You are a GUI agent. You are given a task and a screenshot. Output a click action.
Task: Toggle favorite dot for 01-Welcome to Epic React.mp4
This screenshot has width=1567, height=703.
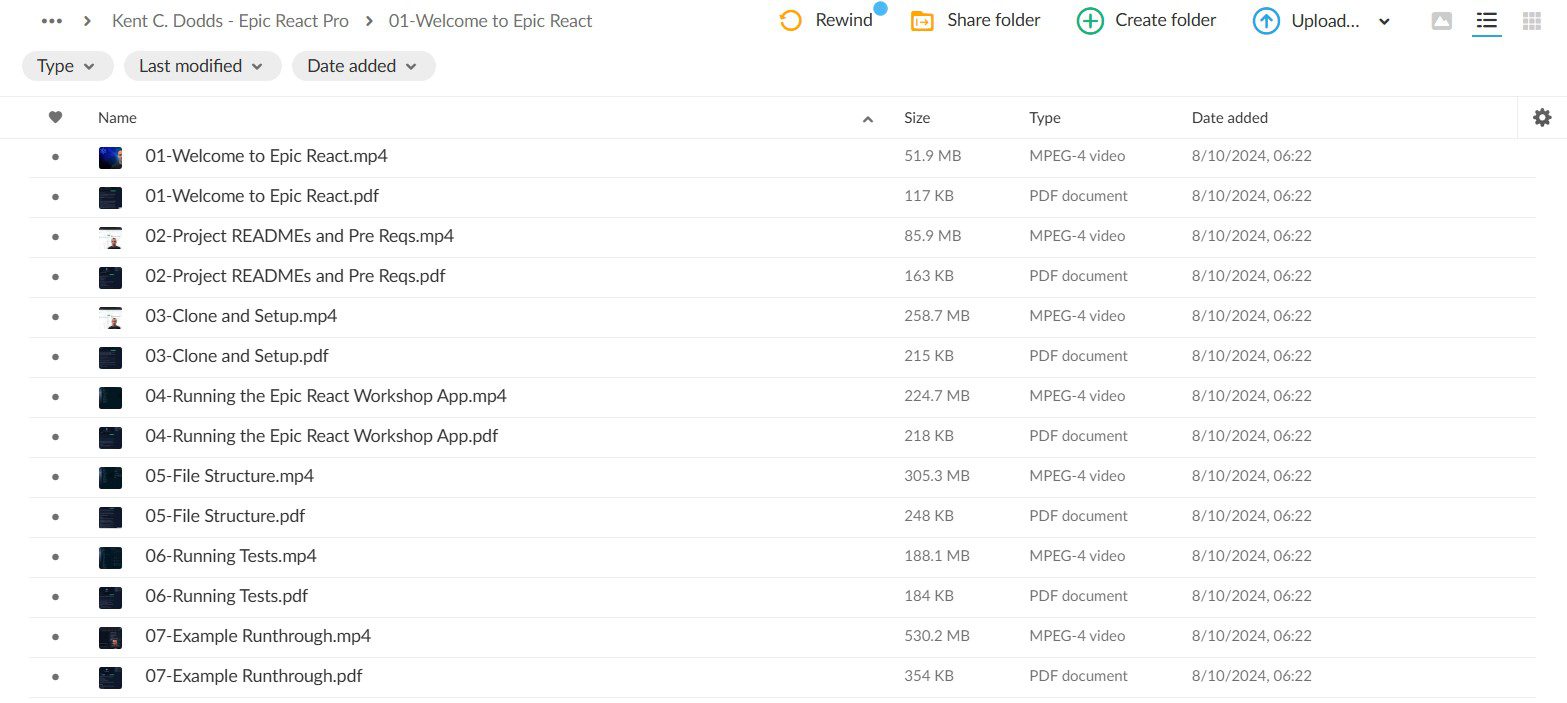point(55,157)
